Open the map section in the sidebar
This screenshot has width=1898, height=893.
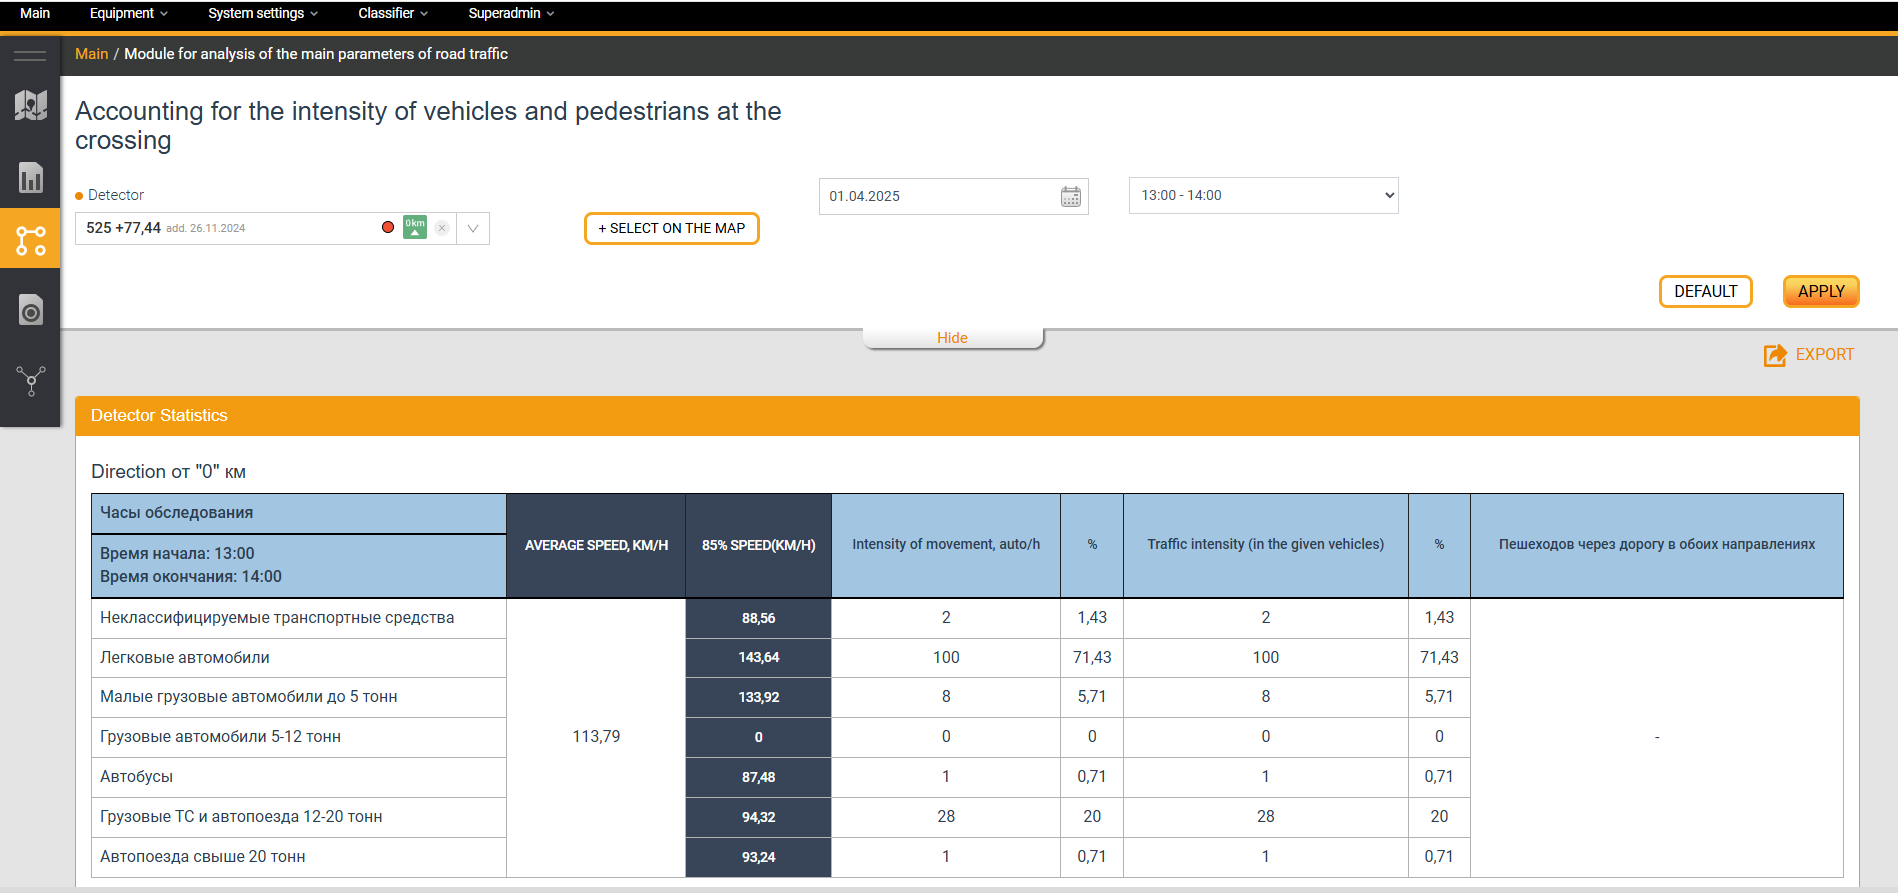coord(30,105)
